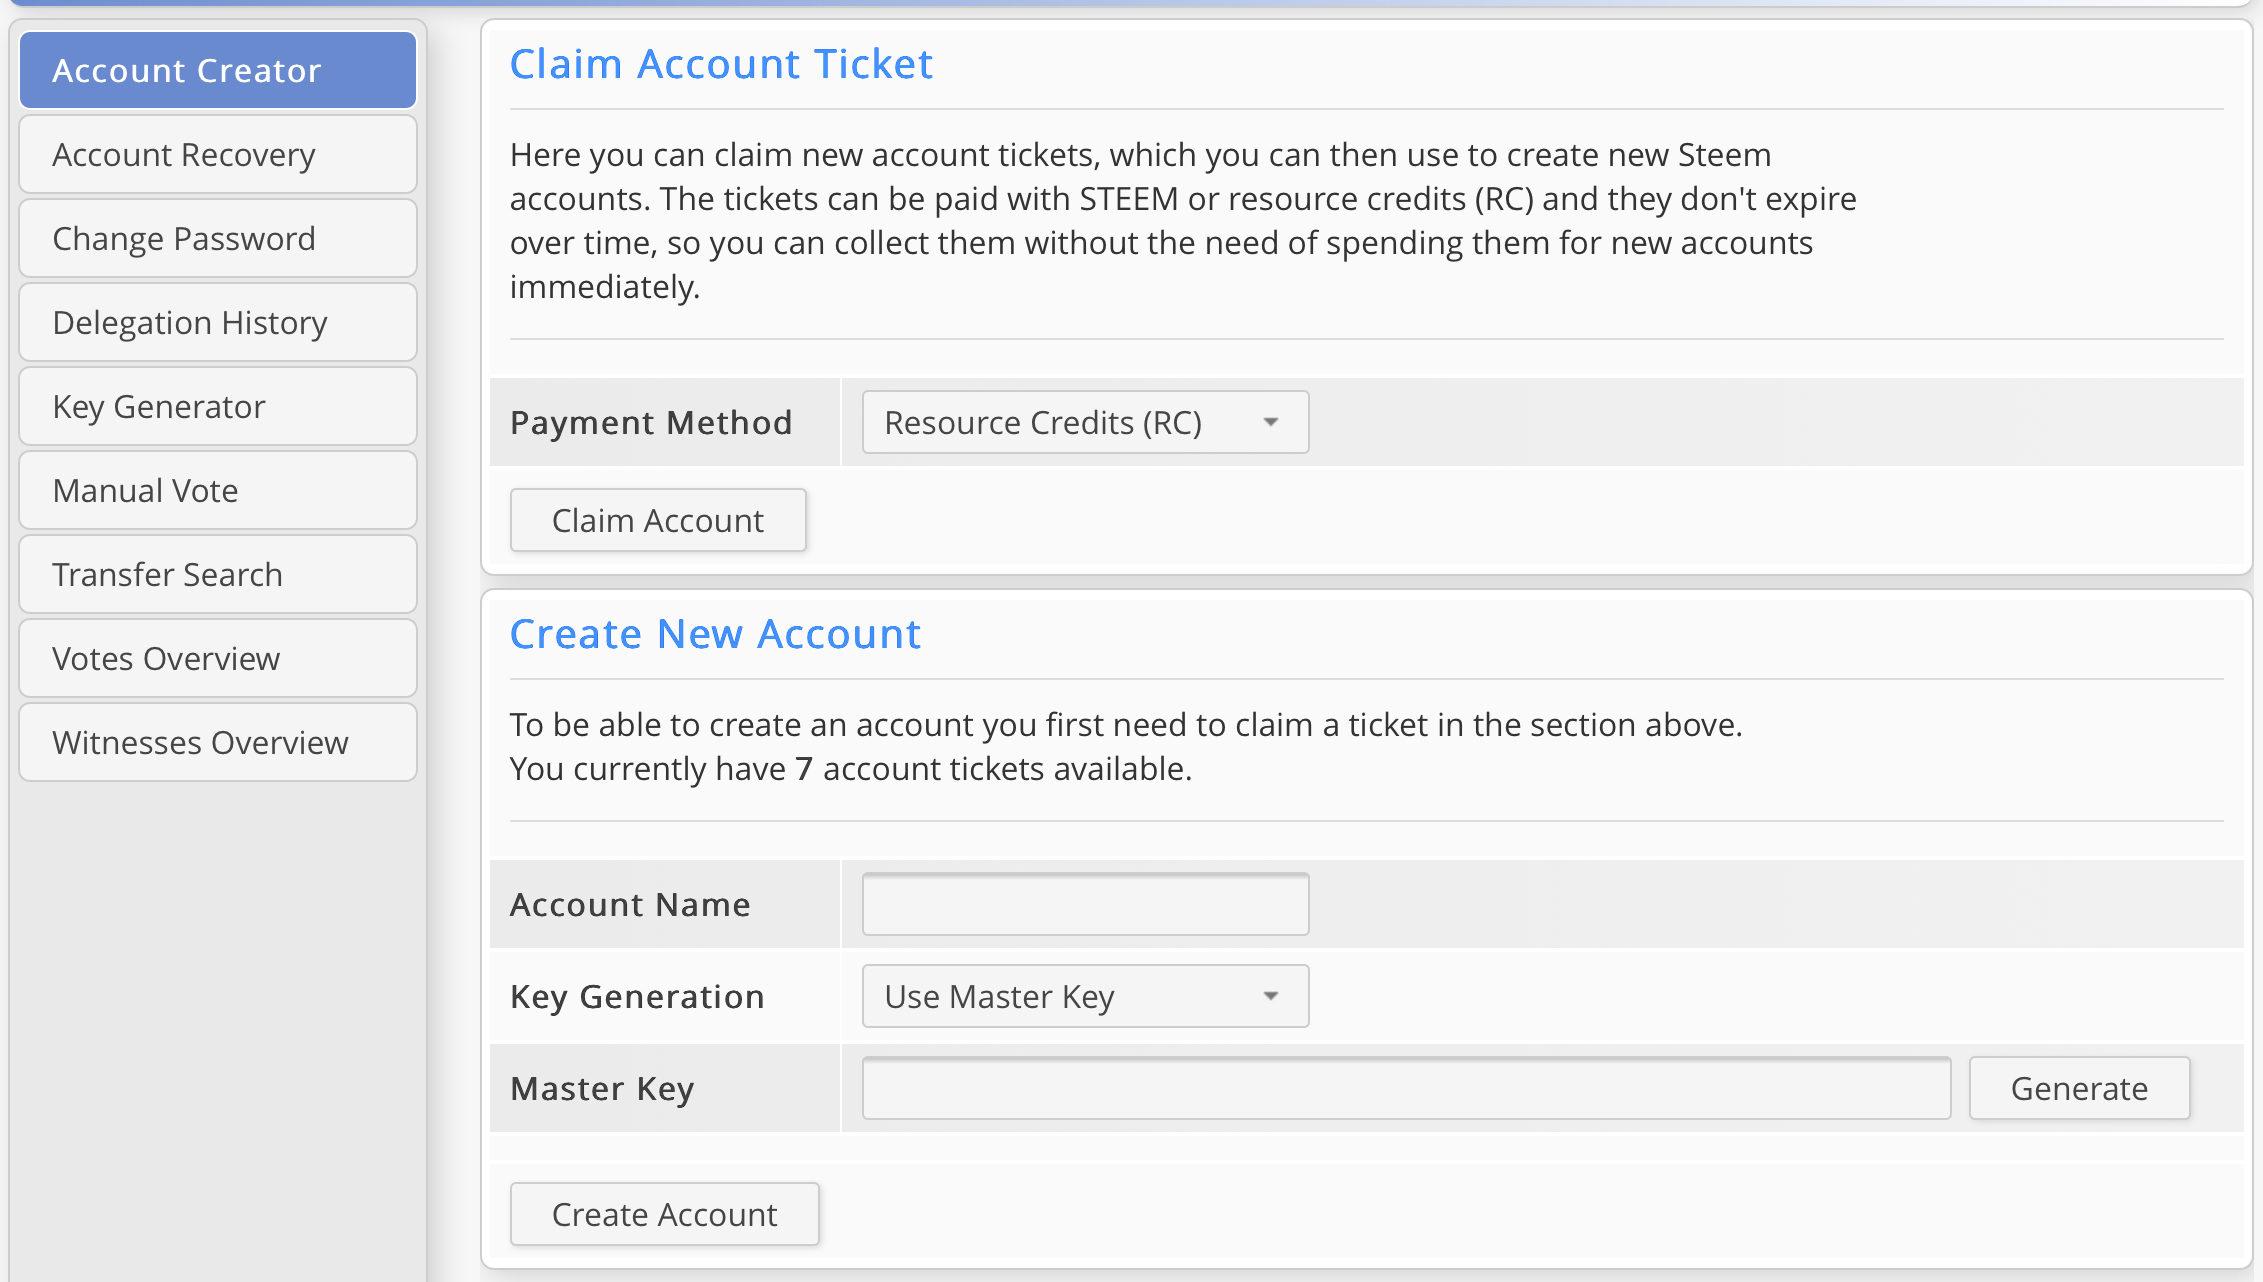
Task: Click the Create New Account heading
Action: click(715, 635)
